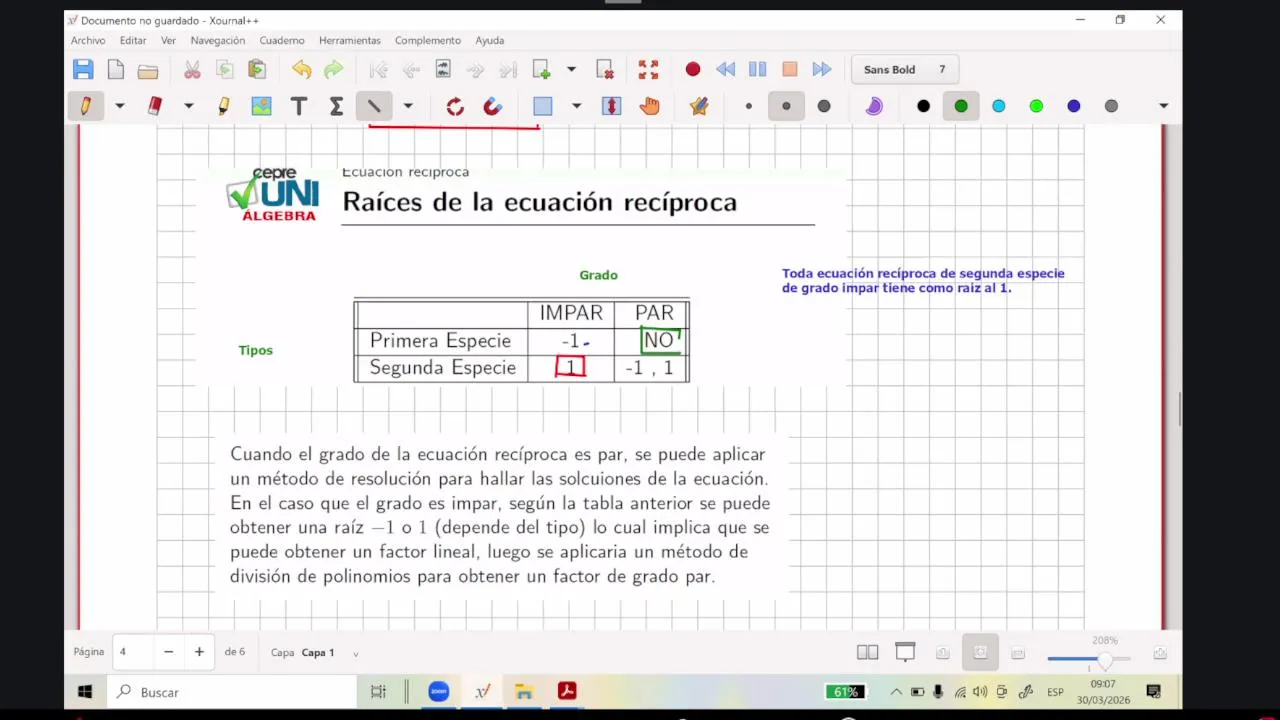1280x720 pixels.
Task: Select the Insert image tool
Action: (261, 106)
